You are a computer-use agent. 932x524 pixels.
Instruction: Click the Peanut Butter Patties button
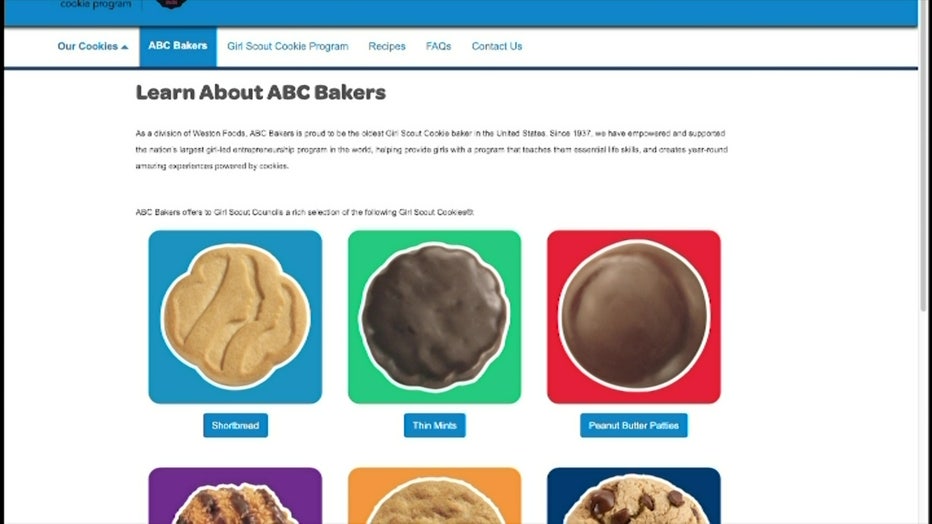634,425
